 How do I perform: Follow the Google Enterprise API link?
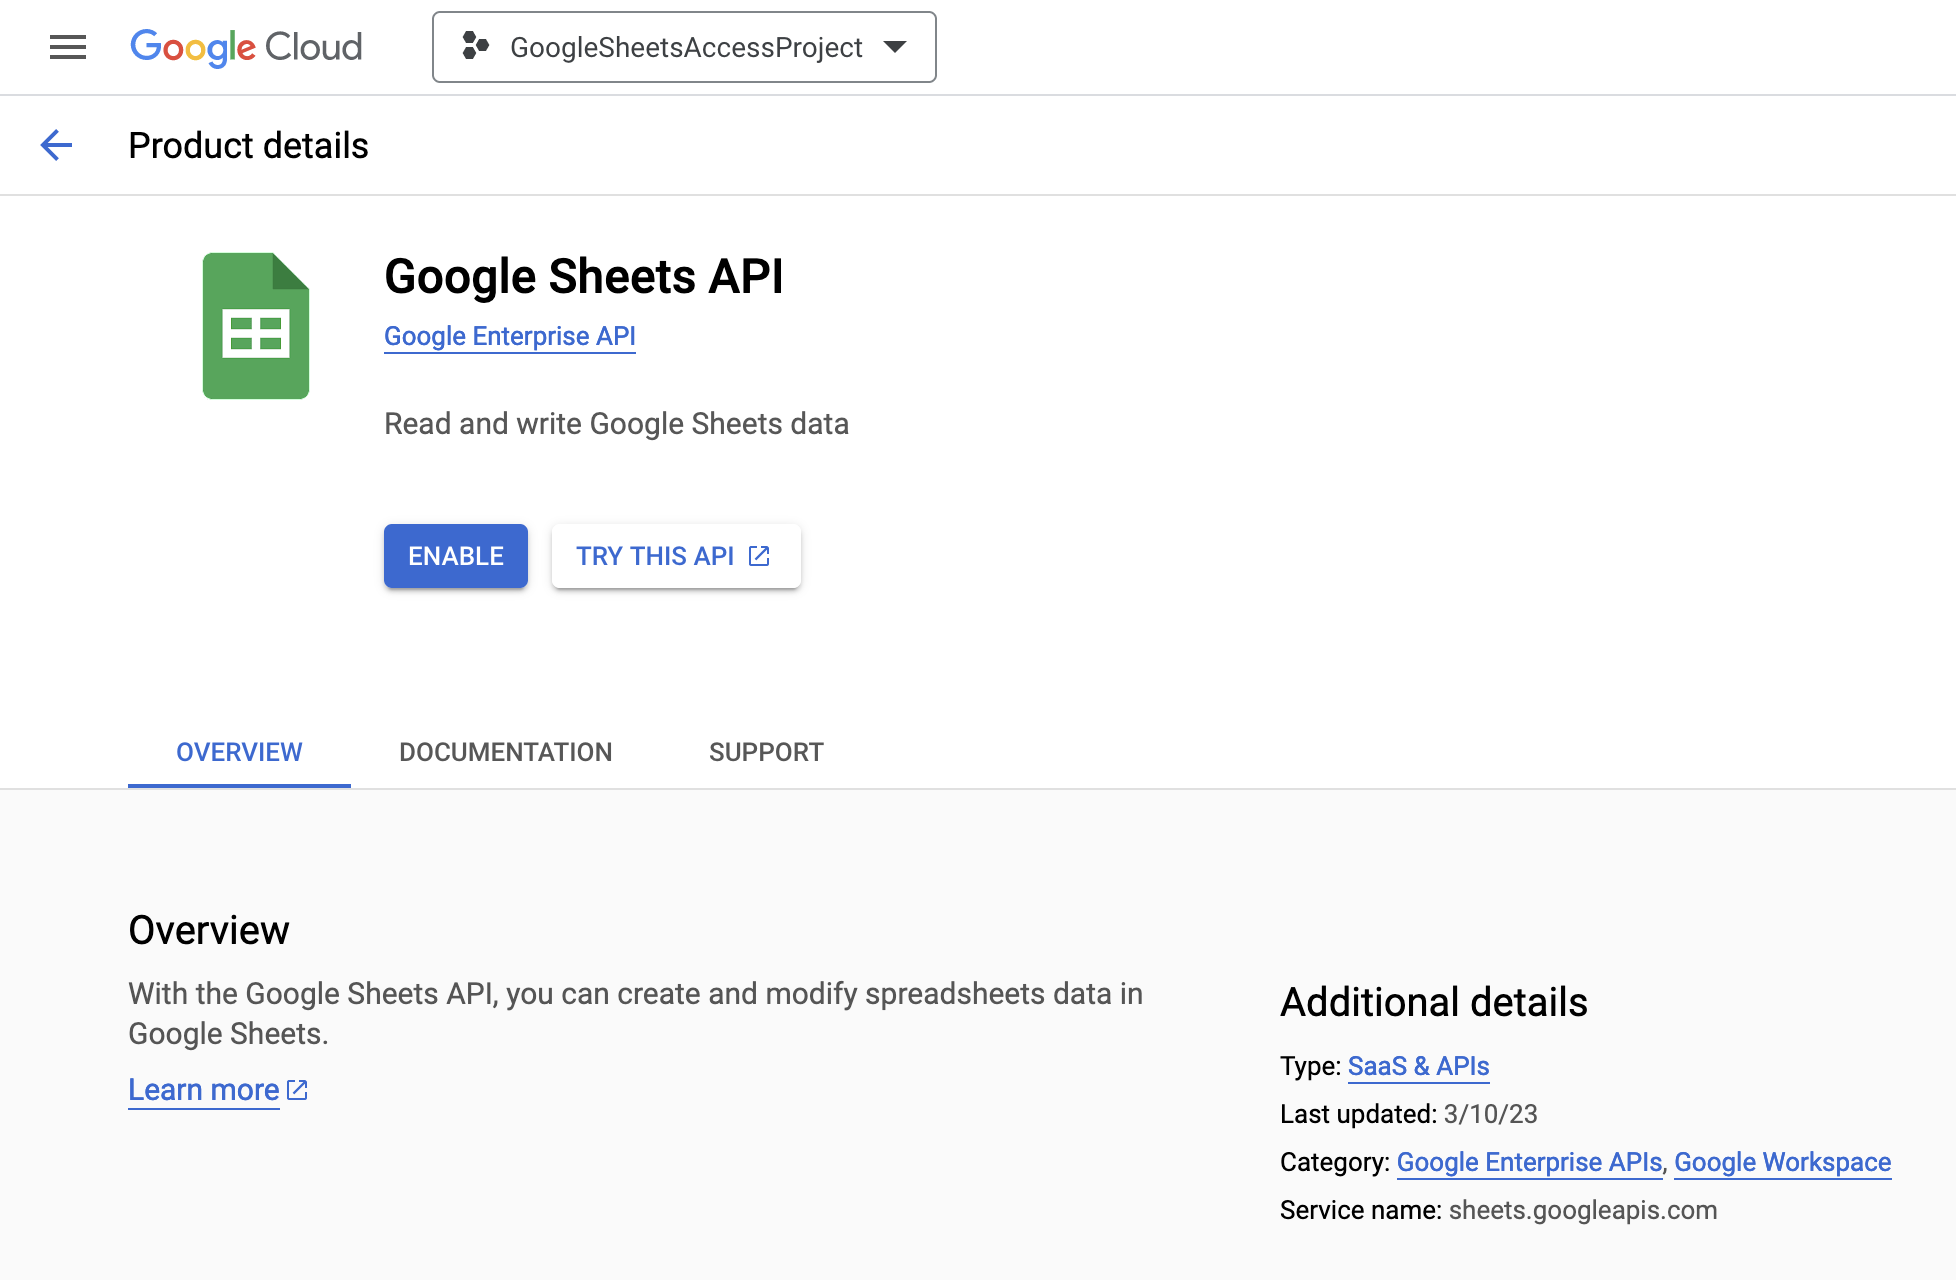click(x=510, y=336)
